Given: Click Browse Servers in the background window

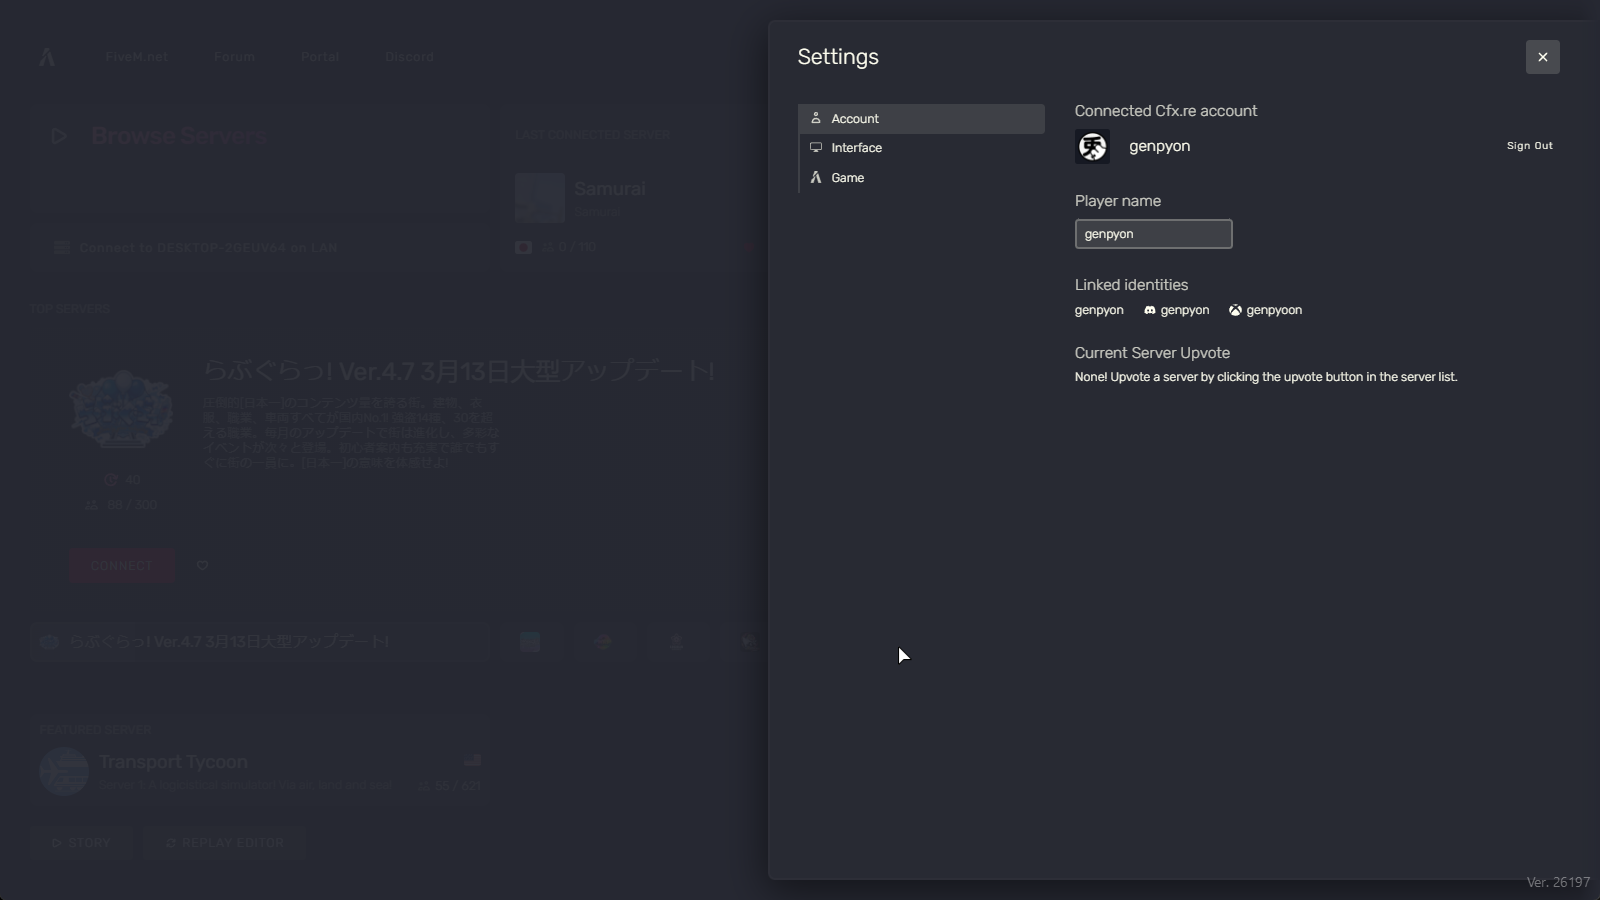Looking at the screenshot, I should click(x=178, y=136).
